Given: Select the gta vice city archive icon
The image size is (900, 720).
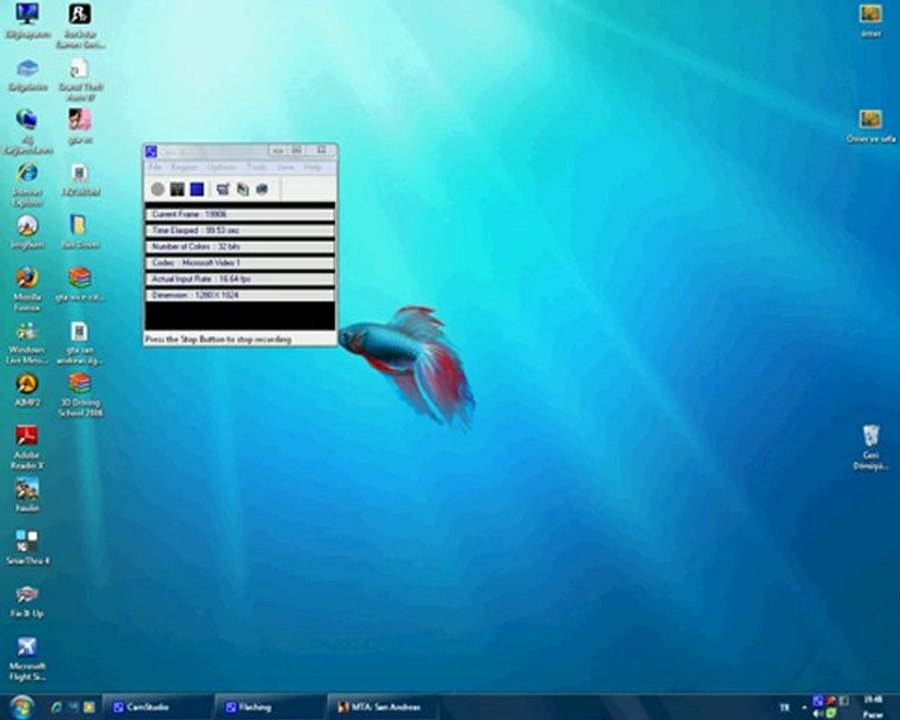Looking at the screenshot, I should pyautogui.click(x=80, y=284).
